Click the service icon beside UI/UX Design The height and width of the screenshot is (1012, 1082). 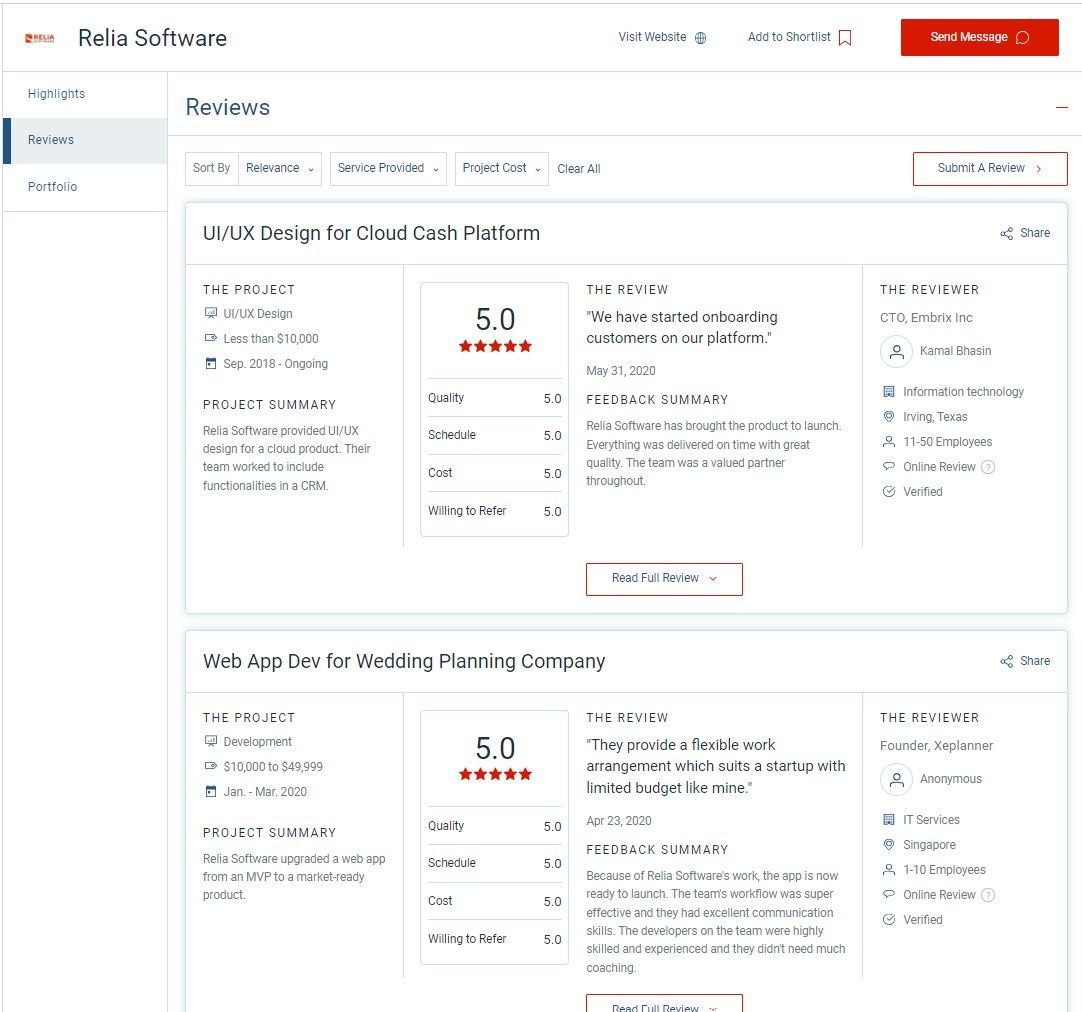coord(210,313)
